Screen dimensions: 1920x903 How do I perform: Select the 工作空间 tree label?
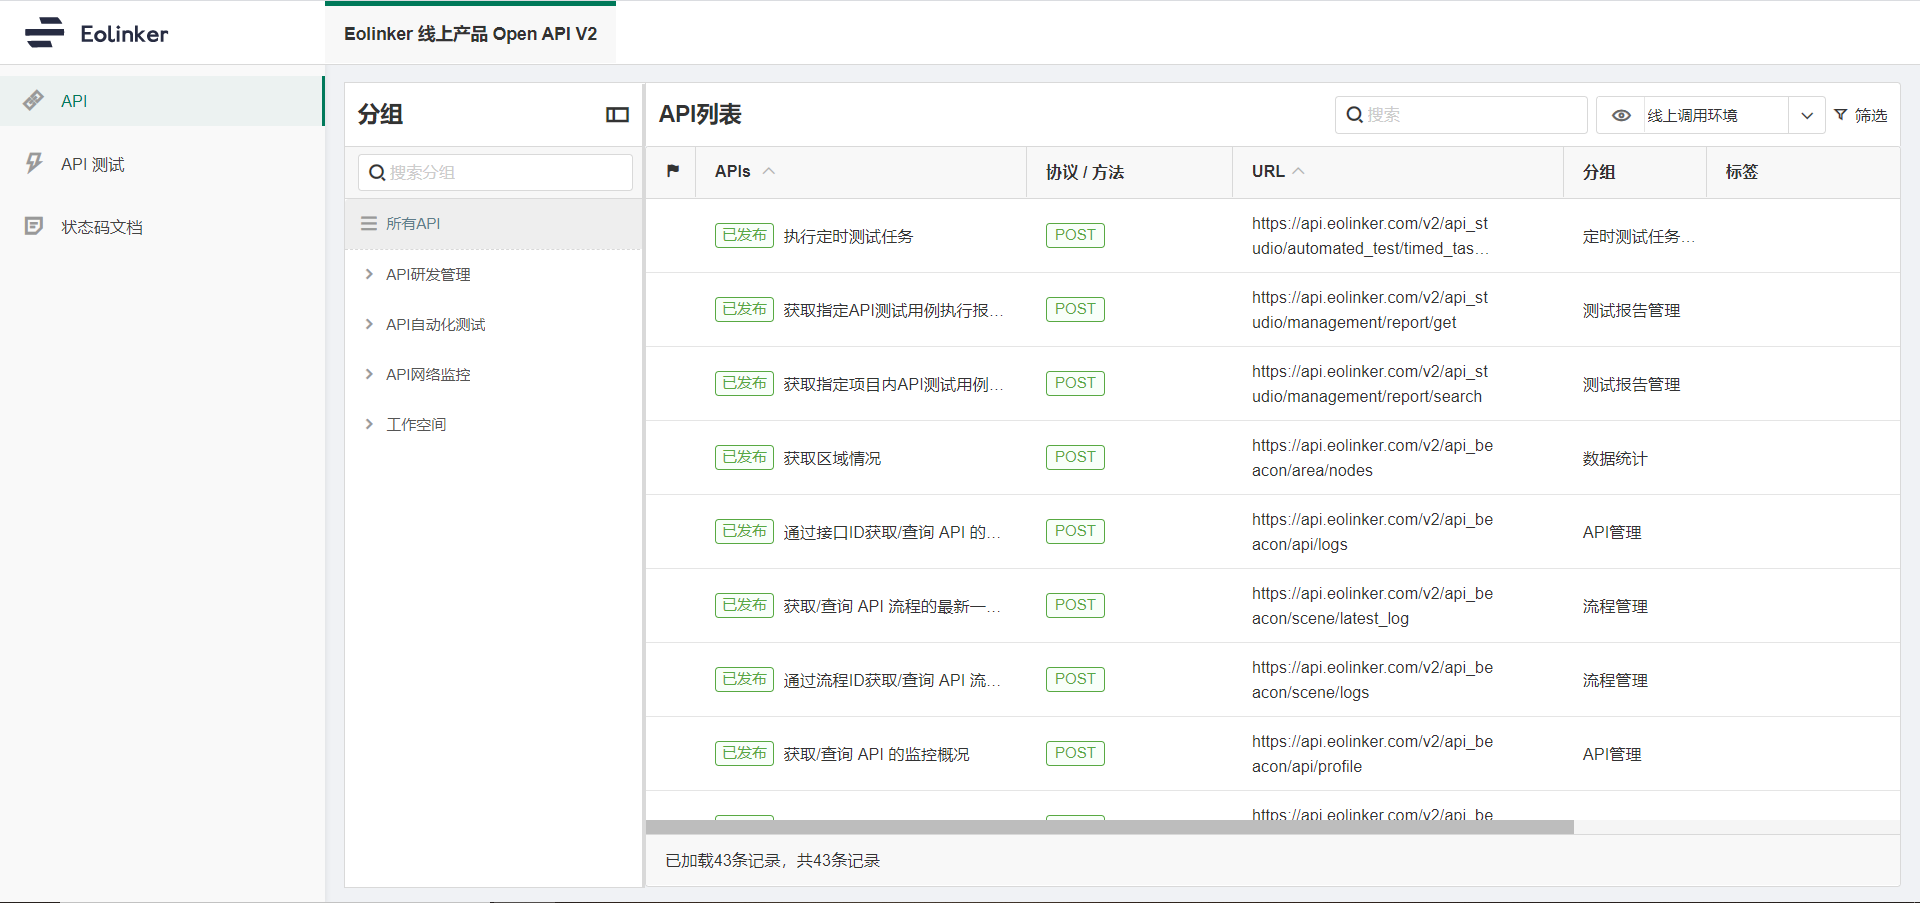coord(416,424)
